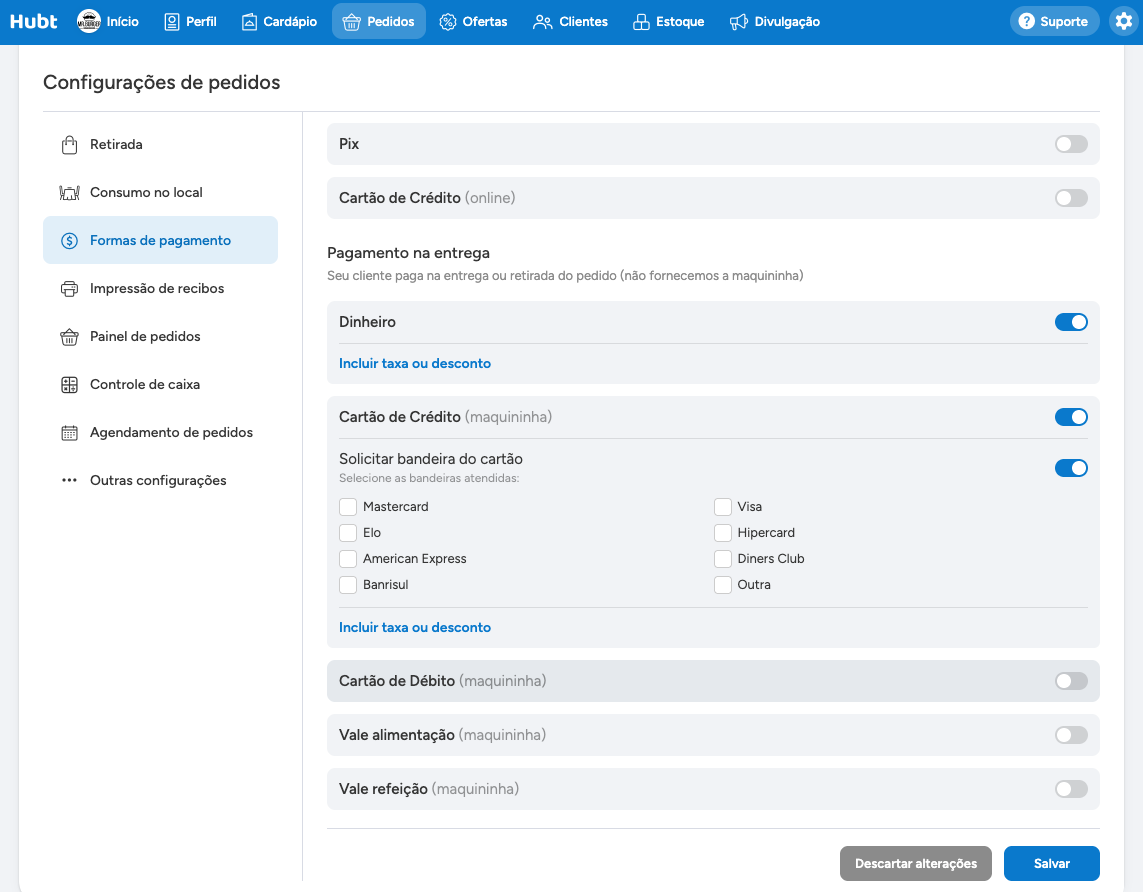Enable Cartão de Crédito (online) toggle
The image size is (1143, 892).
pos(1071,198)
